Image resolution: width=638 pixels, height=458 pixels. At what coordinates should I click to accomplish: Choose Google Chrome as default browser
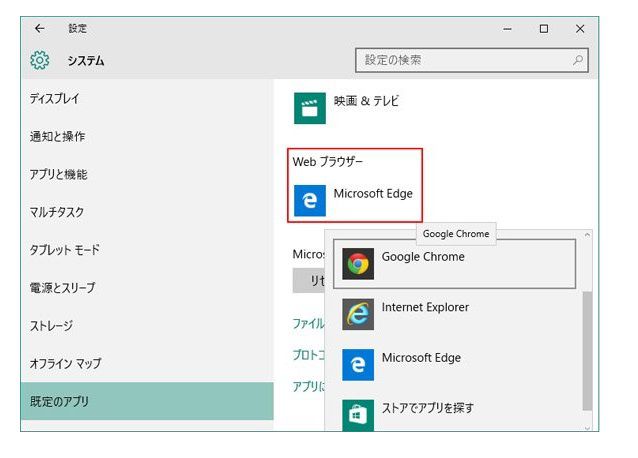coord(454,264)
